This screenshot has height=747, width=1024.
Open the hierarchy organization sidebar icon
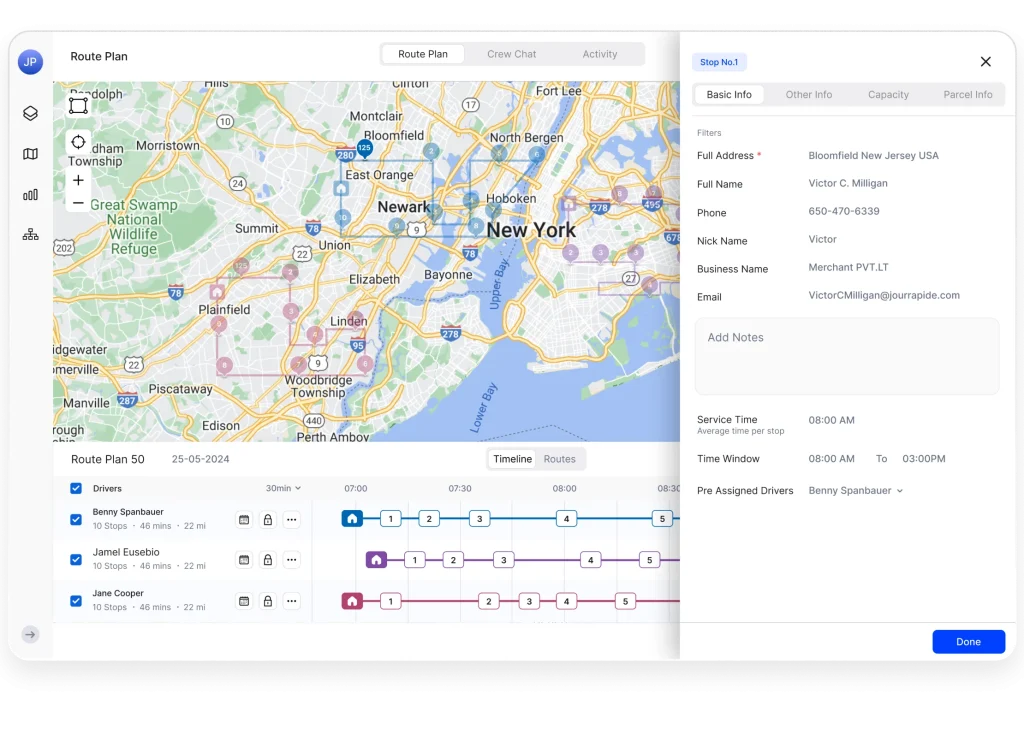pyautogui.click(x=30, y=234)
